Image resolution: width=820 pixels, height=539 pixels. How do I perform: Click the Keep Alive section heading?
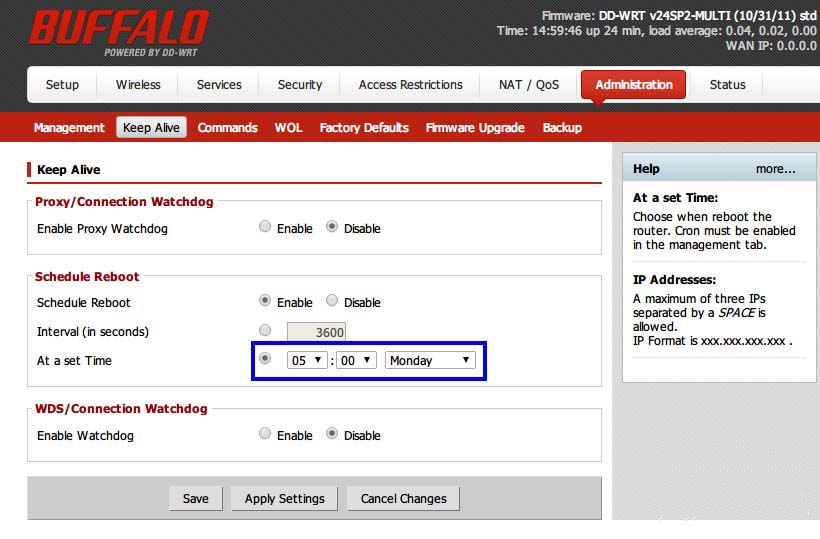click(x=69, y=170)
